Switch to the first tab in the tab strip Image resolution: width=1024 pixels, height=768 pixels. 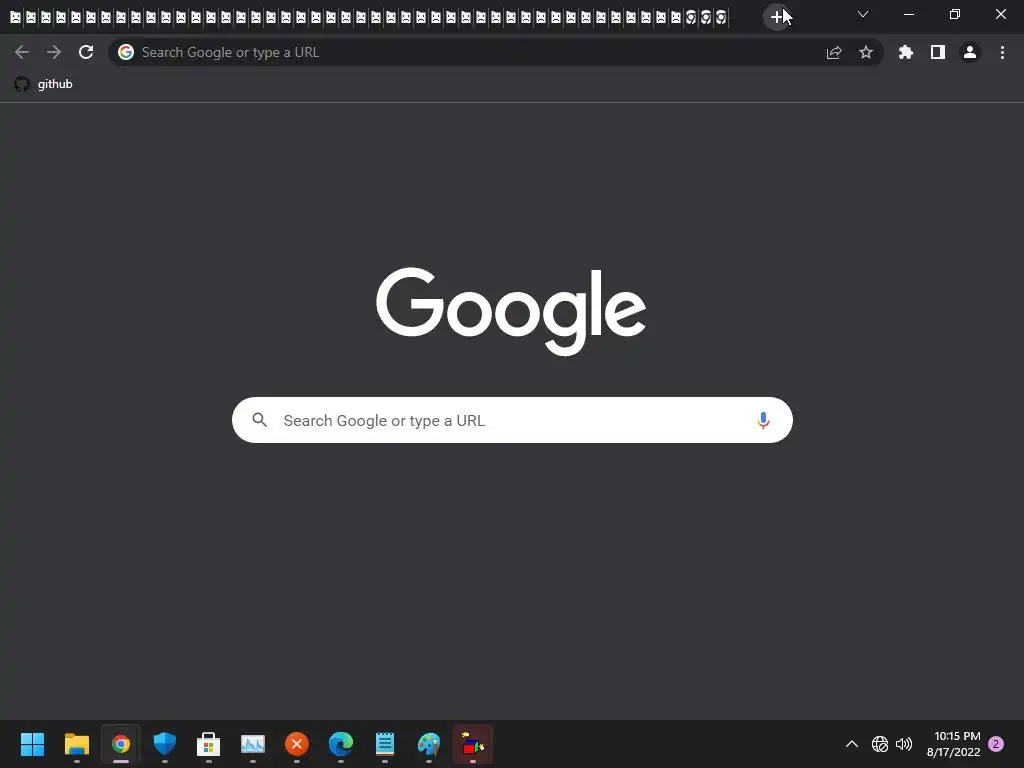[16, 17]
